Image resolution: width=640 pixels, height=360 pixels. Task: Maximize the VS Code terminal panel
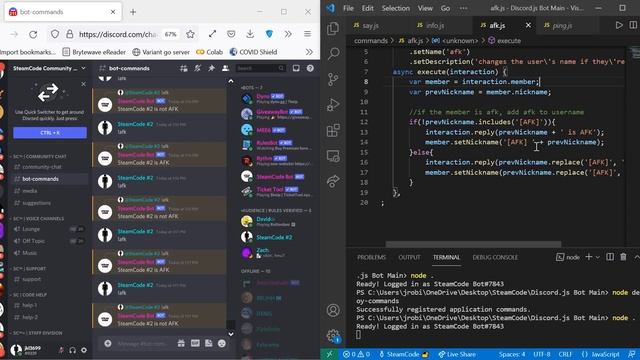coord(637,257)
